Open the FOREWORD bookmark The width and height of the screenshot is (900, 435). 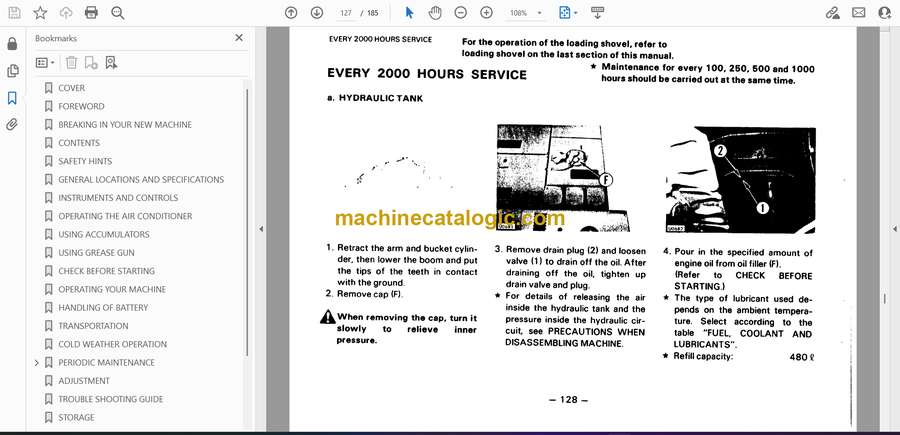81,106
